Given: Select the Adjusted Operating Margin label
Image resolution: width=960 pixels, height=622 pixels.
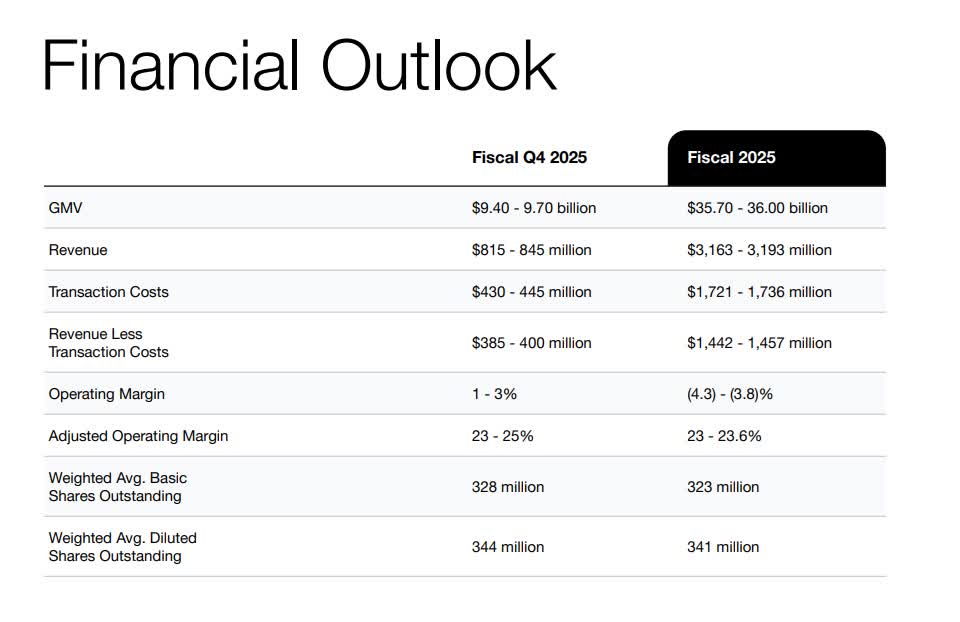Looking at the screenshot, I should tap(138, 436).
